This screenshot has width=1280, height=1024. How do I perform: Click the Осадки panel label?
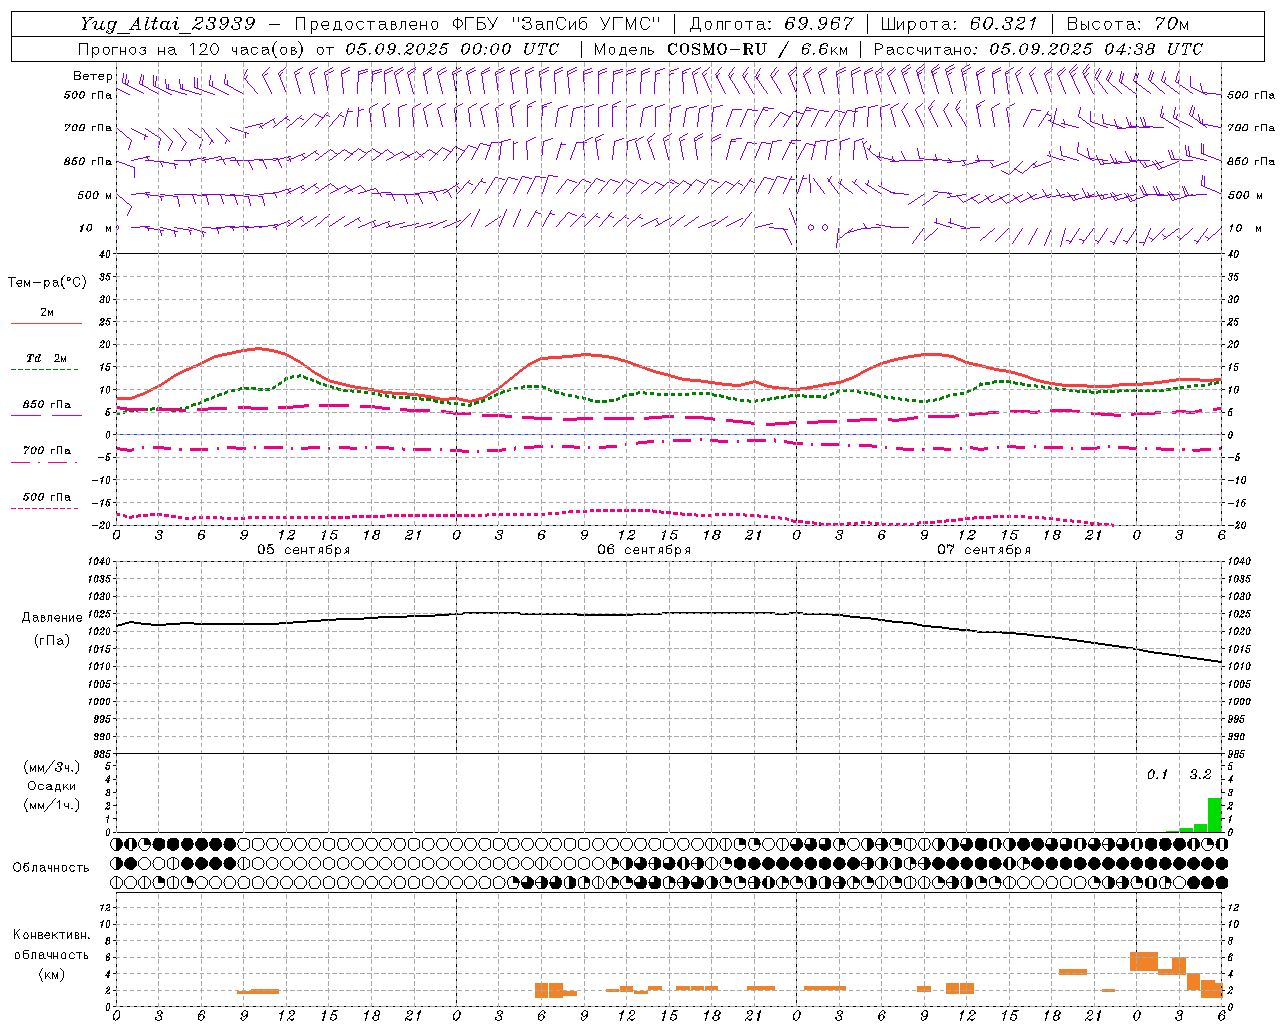(x=52, y=786)
